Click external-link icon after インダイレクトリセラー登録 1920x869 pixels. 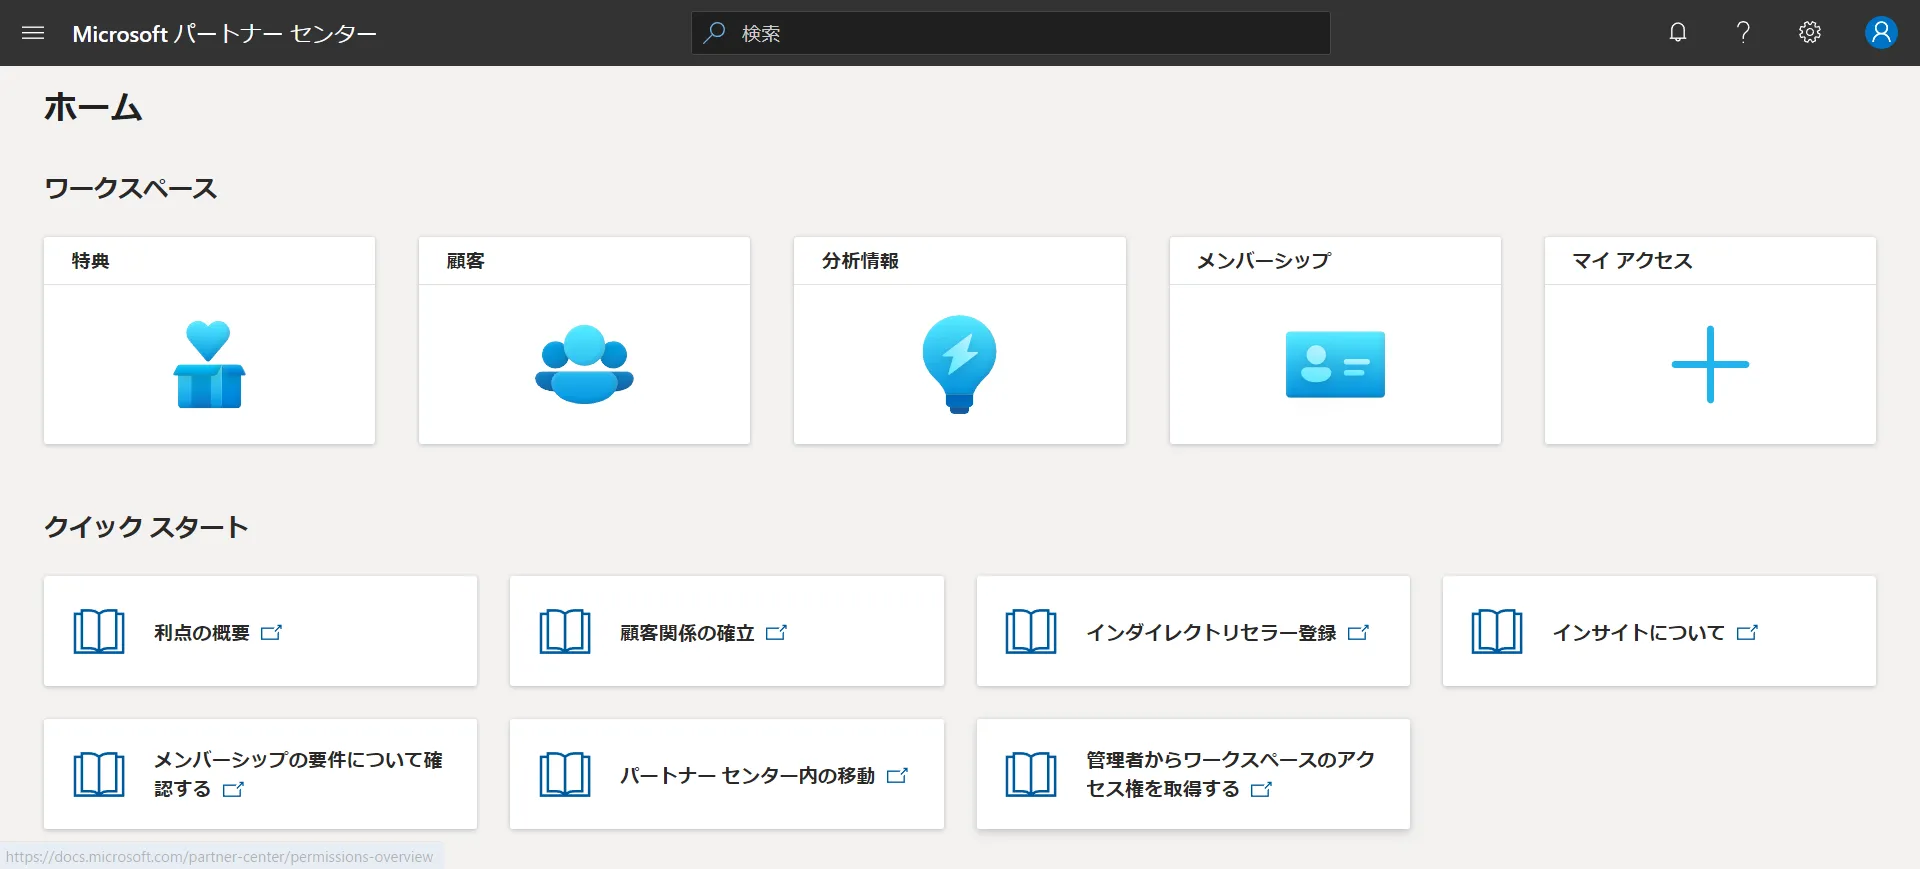pos(1359,632)
